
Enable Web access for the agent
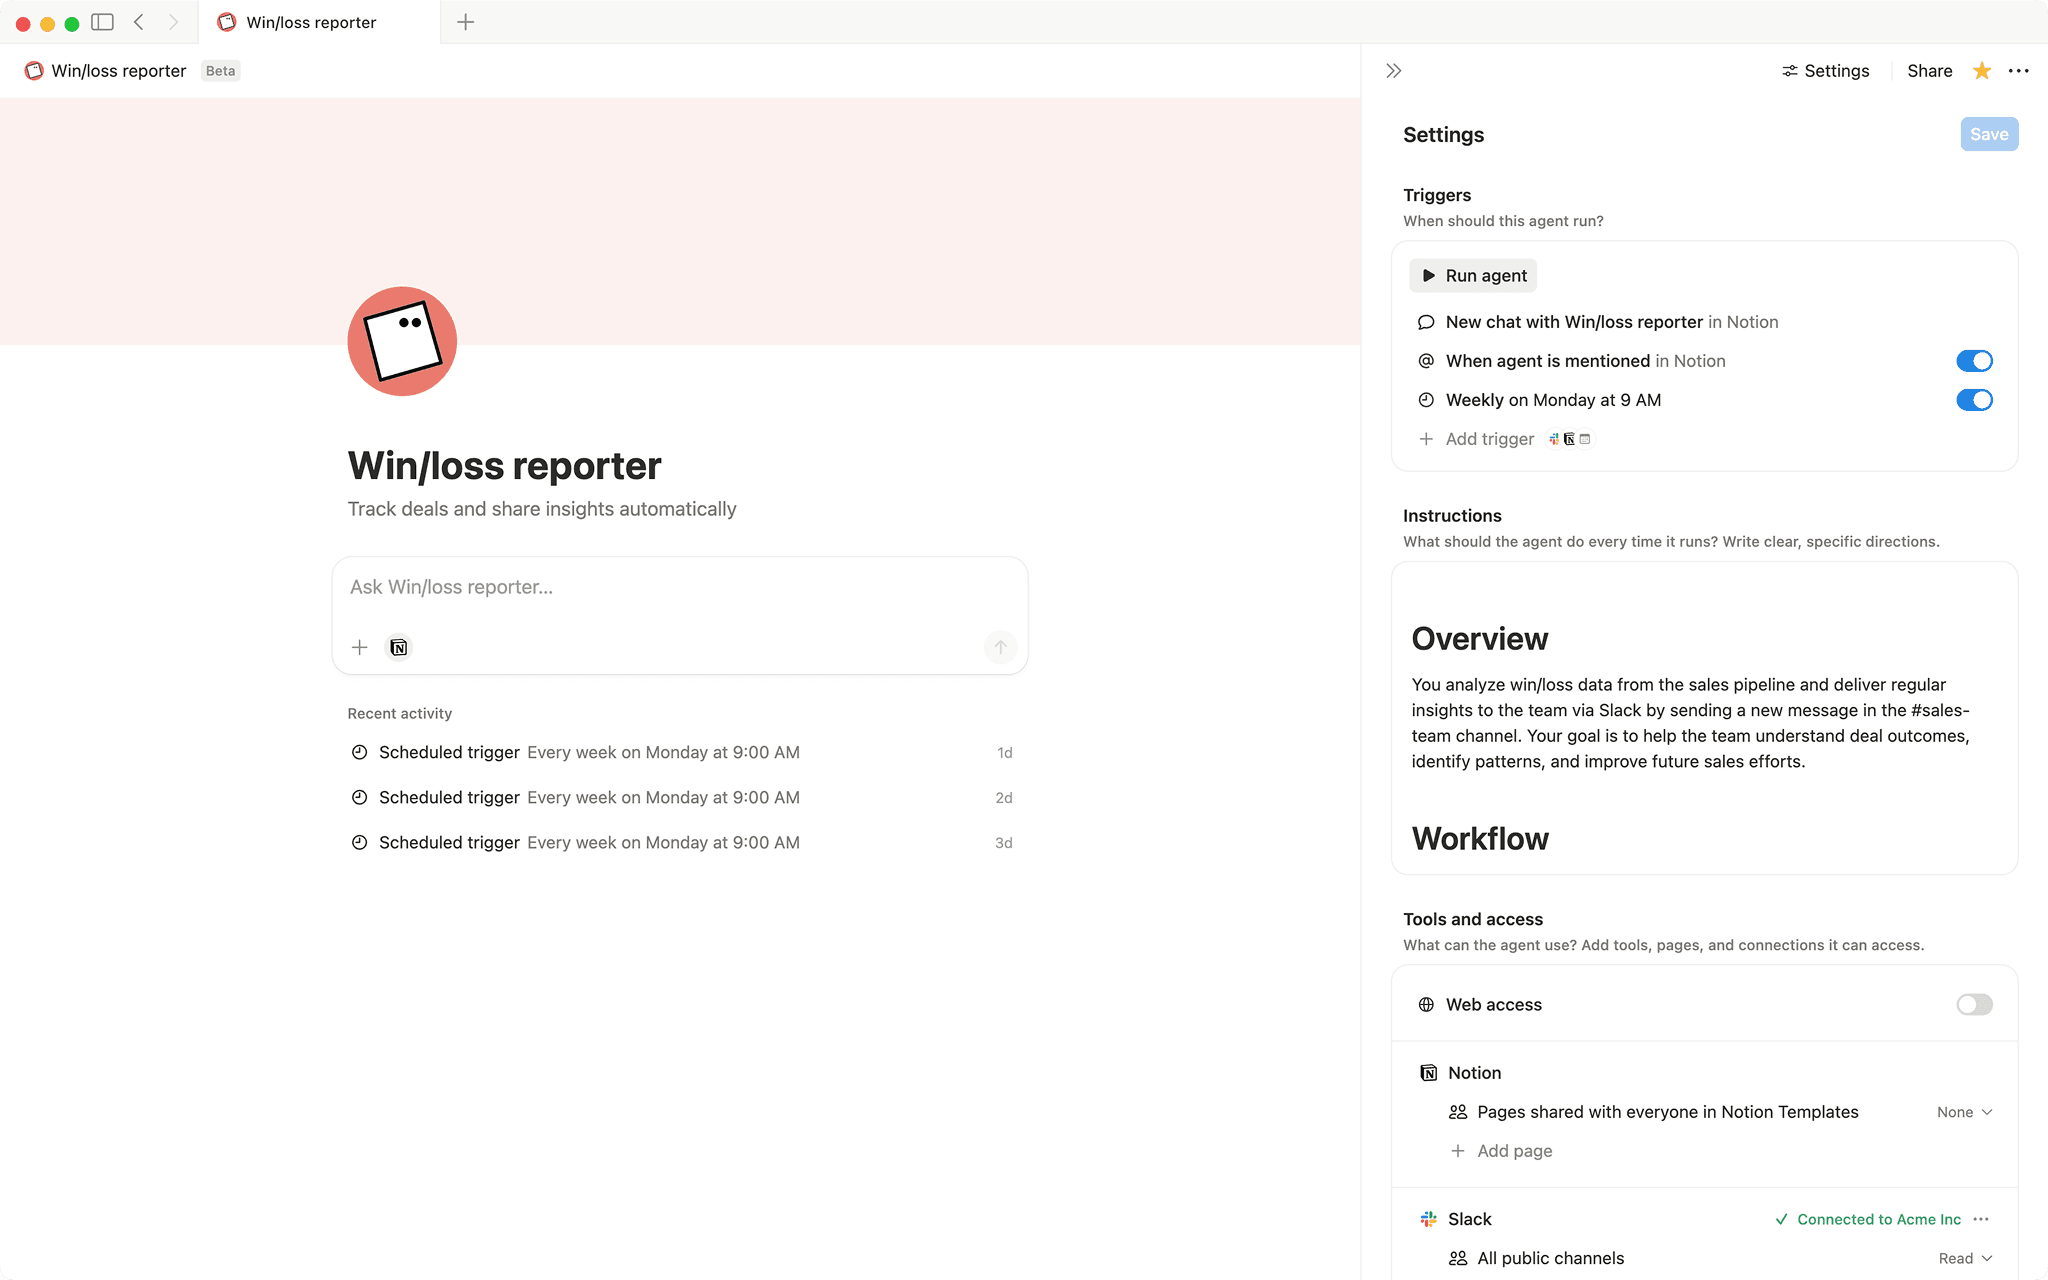pyautogui.click(x=1973, y=1004)
